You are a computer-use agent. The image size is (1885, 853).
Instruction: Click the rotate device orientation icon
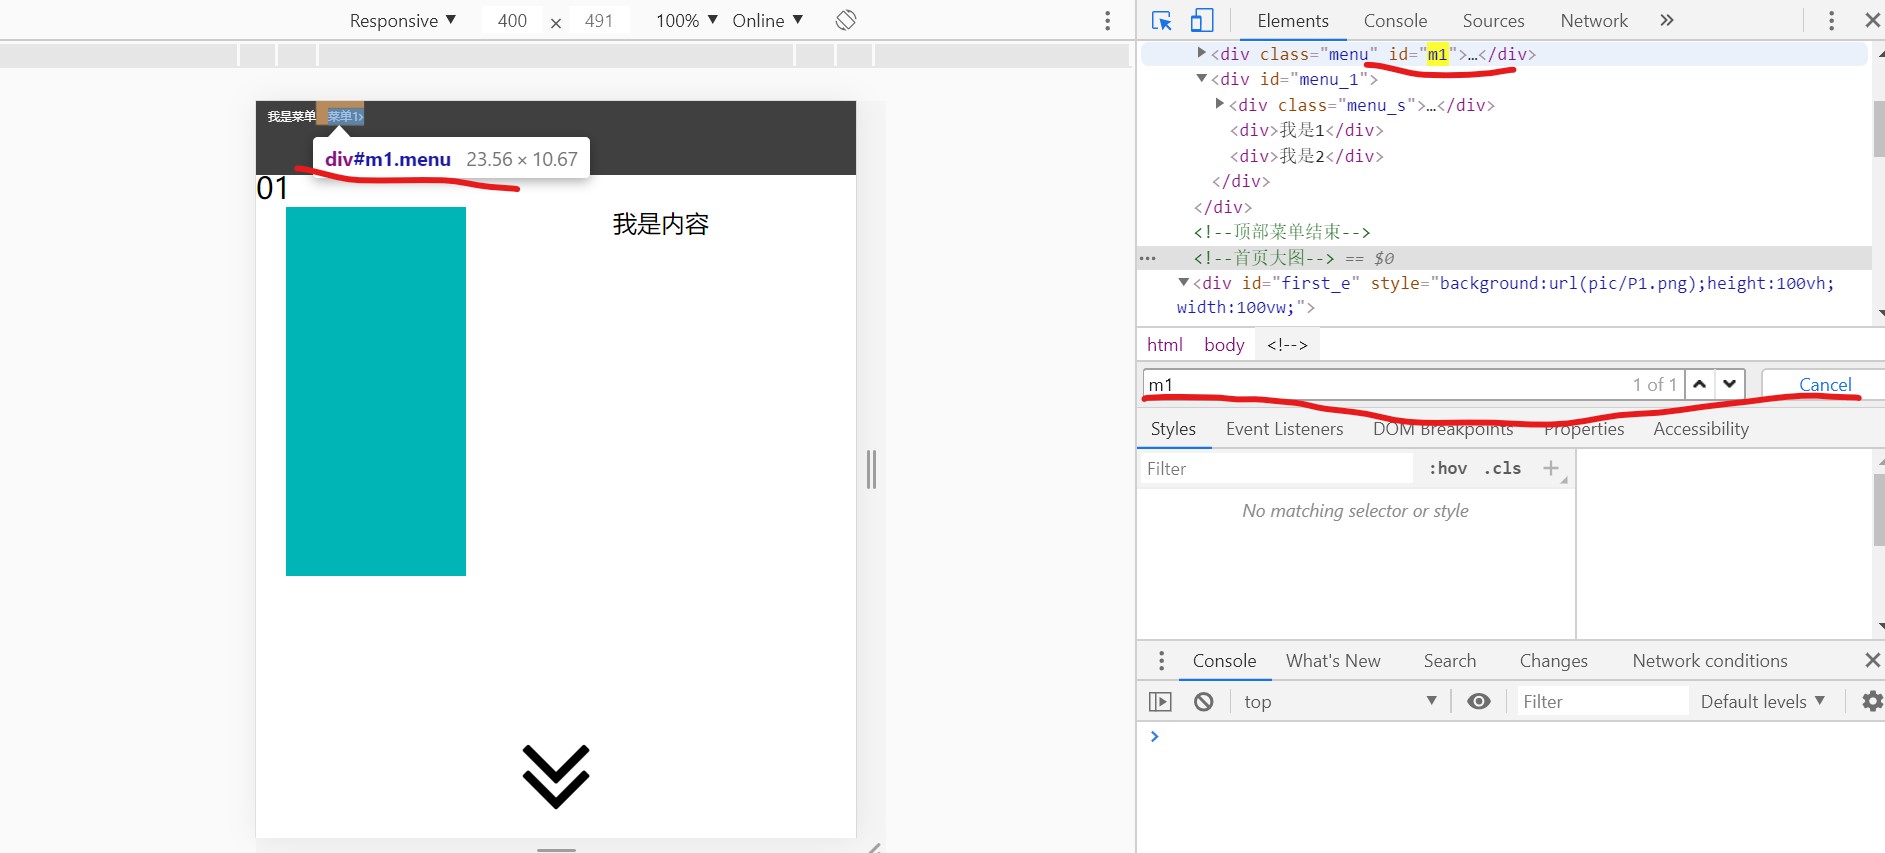(846, 20)
